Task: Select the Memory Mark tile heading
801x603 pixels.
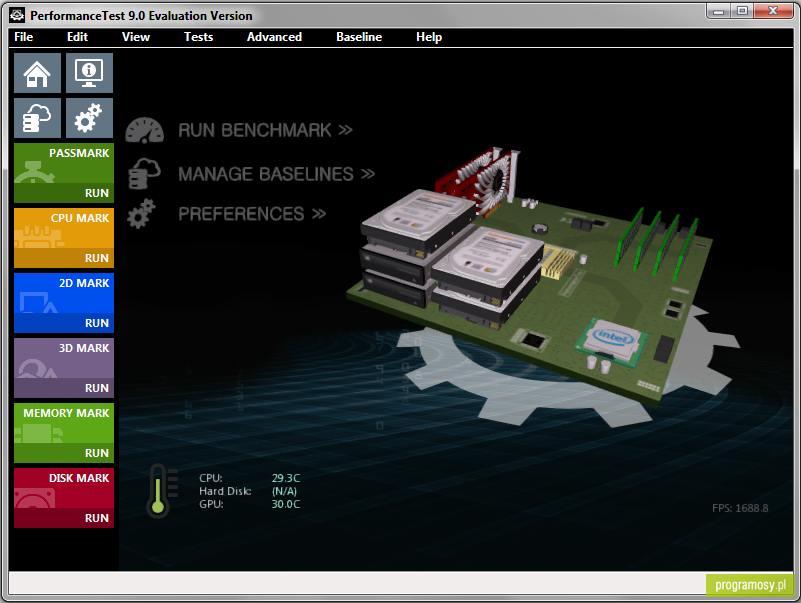Action: 66,413
